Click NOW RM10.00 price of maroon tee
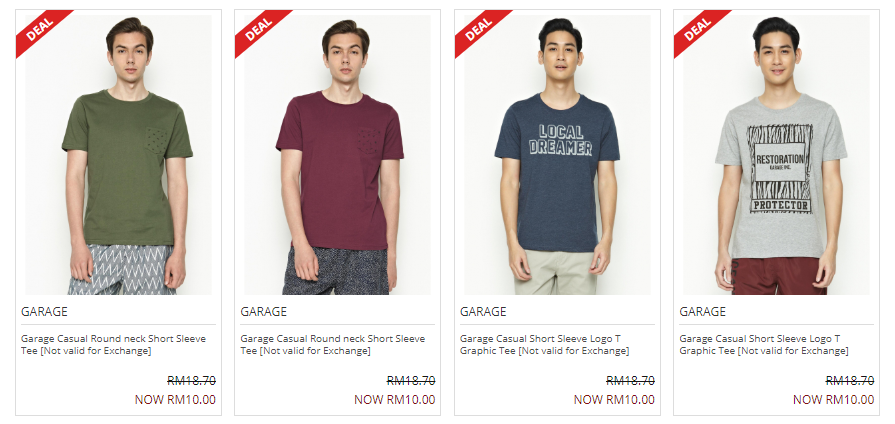The image size is (895, 424). [x=394, y=399]
